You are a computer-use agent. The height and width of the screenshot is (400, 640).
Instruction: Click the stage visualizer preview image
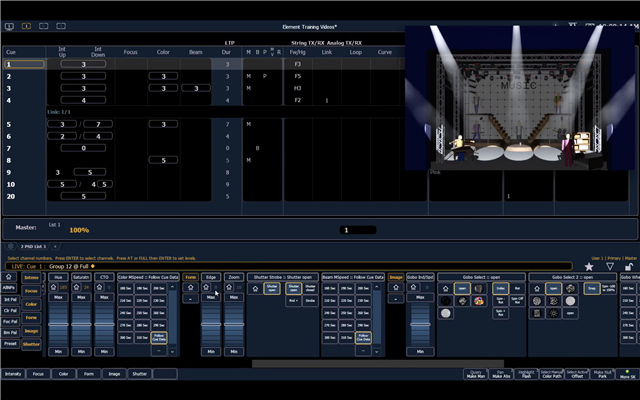[x=520, y=98]
